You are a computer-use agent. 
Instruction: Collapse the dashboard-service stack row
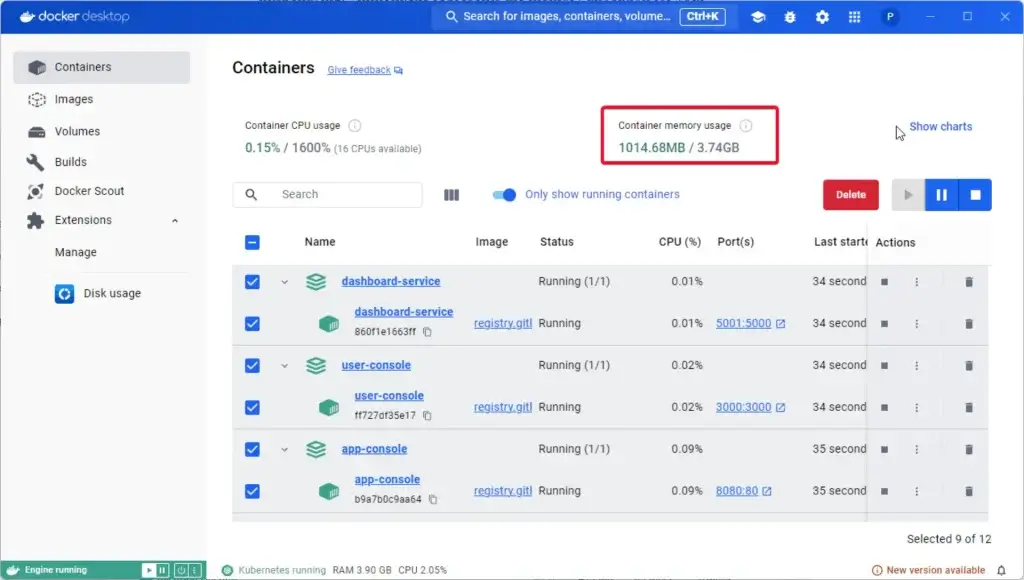tap(285, 282)
